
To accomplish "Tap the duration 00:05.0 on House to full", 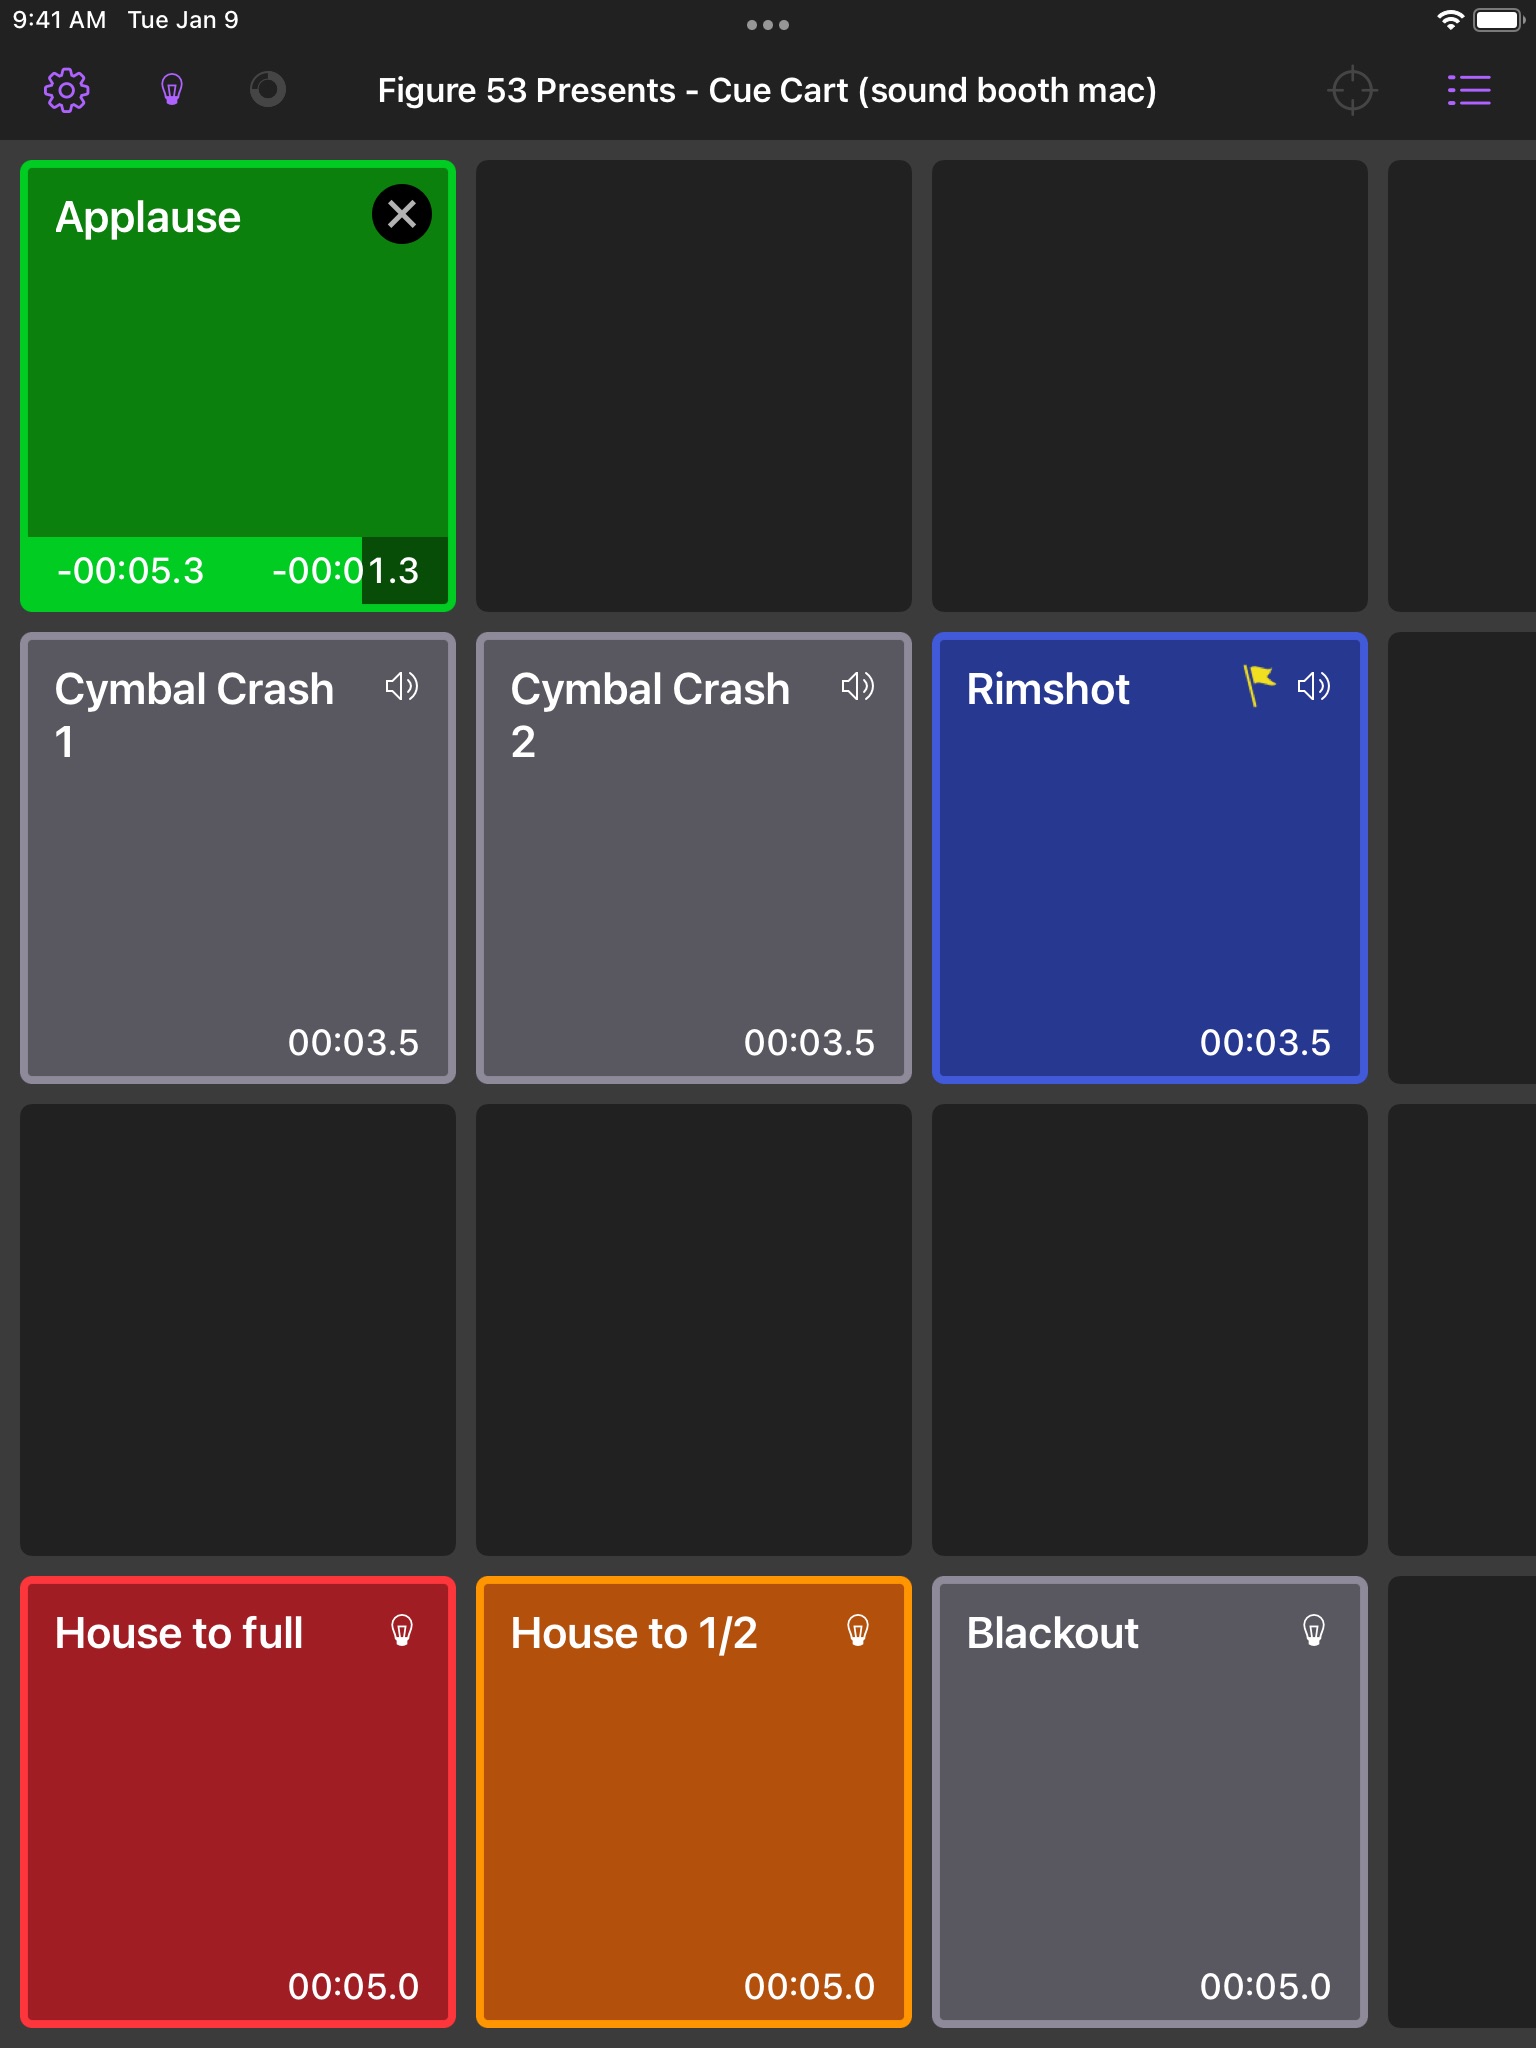I will (353, 1986).
